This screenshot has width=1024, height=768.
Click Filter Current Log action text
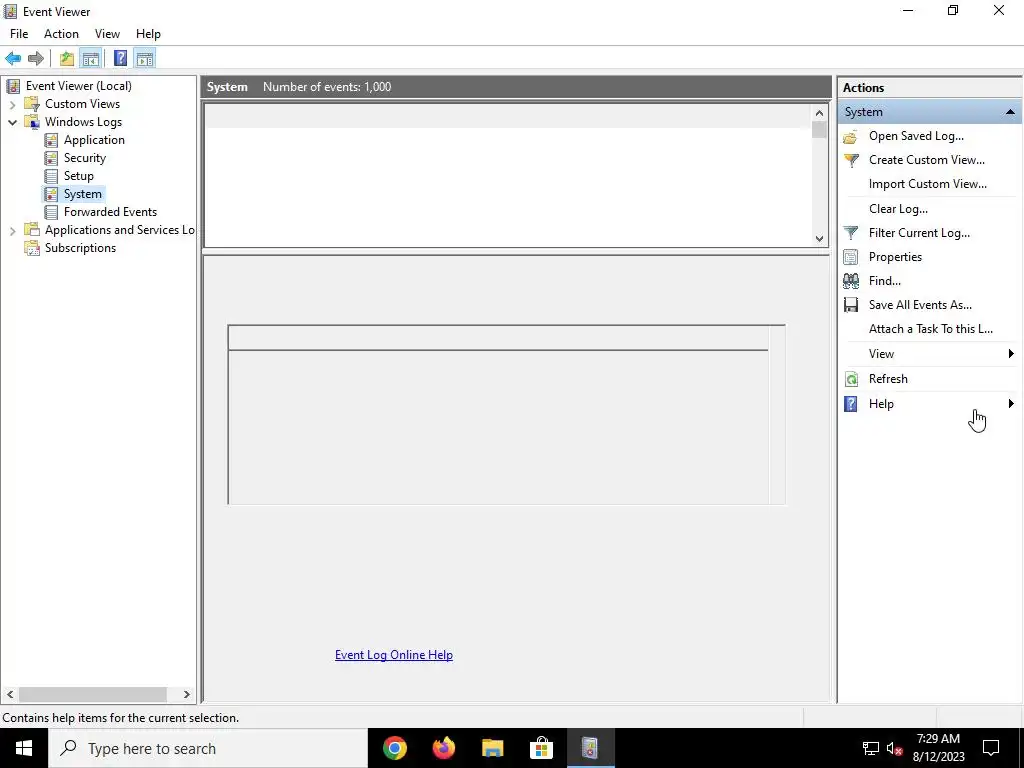click(x=919, y=233)
